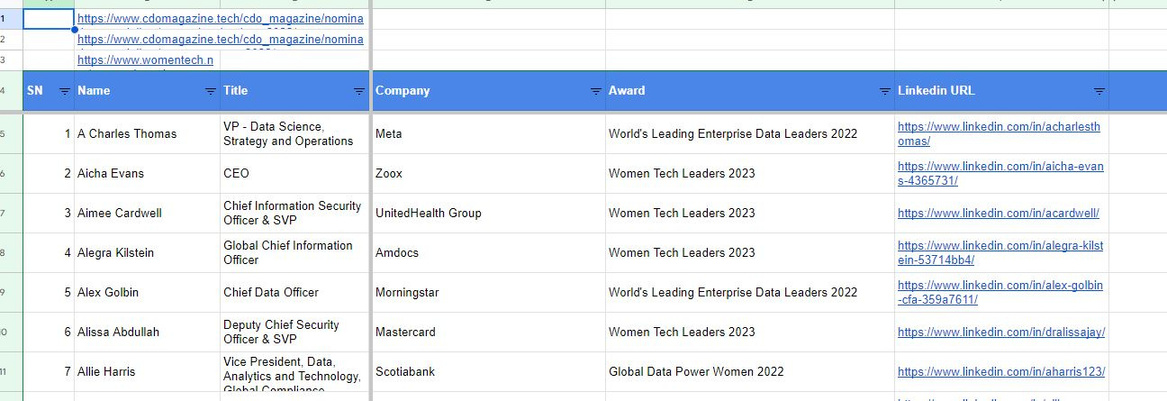This screenshot has height=401, width=1167.
Task: Open the SN column filter icon
Action: click(x=65, y=92)
